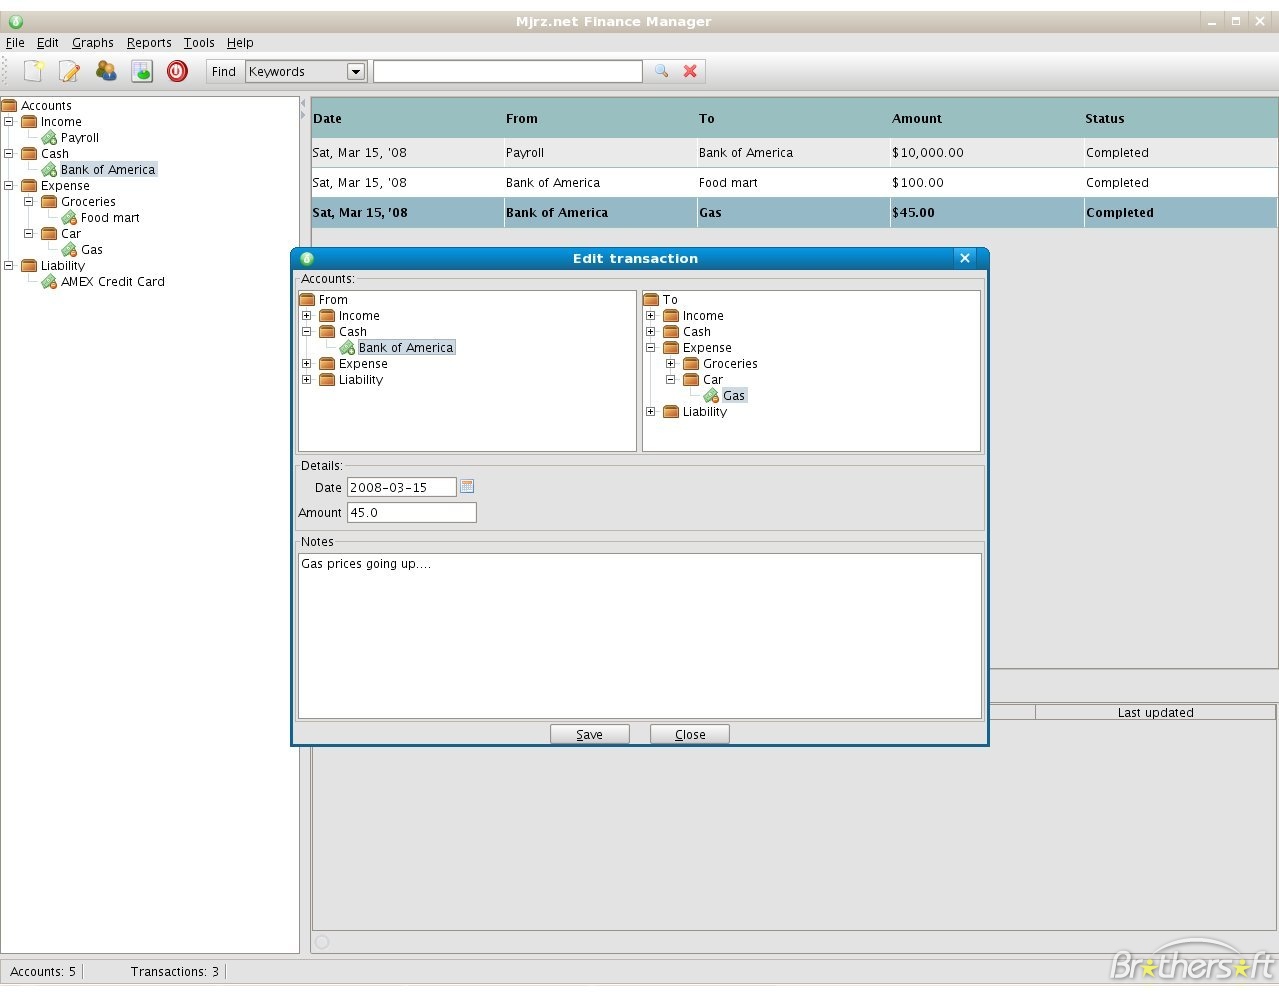Click Gas money icon in To tree
Screen dimensions: 1279x997
tap(711, 395)
